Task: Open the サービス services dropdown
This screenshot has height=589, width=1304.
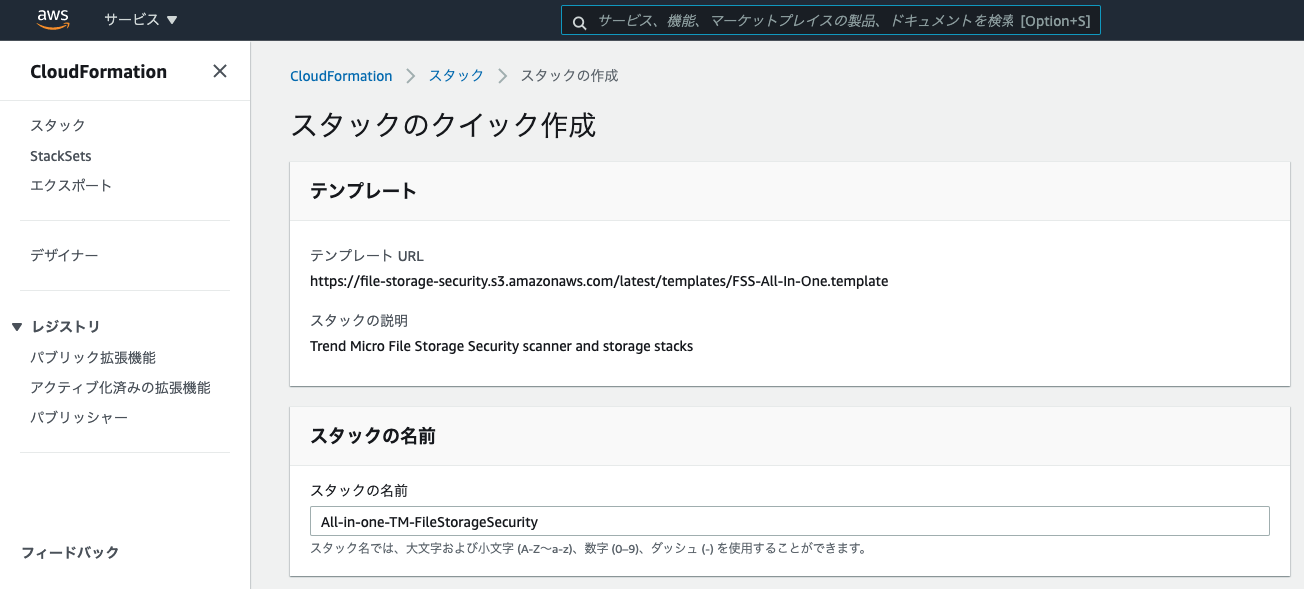Action: (x=140, y=20)
